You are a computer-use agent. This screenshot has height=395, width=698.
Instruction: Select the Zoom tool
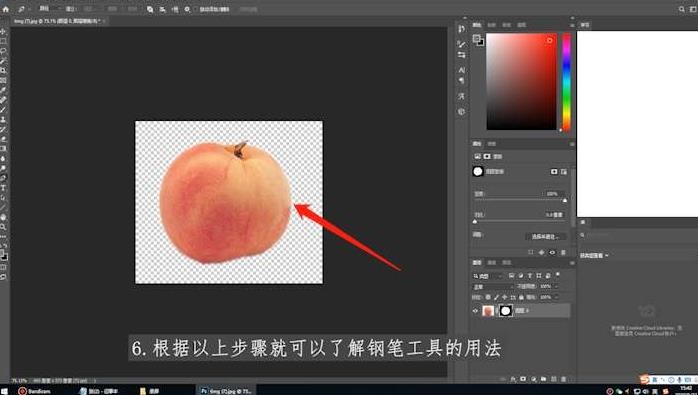(4, 227)
